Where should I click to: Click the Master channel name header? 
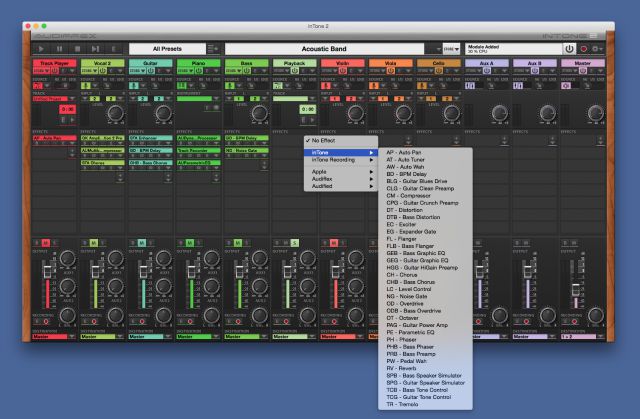[x=582, y=63]
